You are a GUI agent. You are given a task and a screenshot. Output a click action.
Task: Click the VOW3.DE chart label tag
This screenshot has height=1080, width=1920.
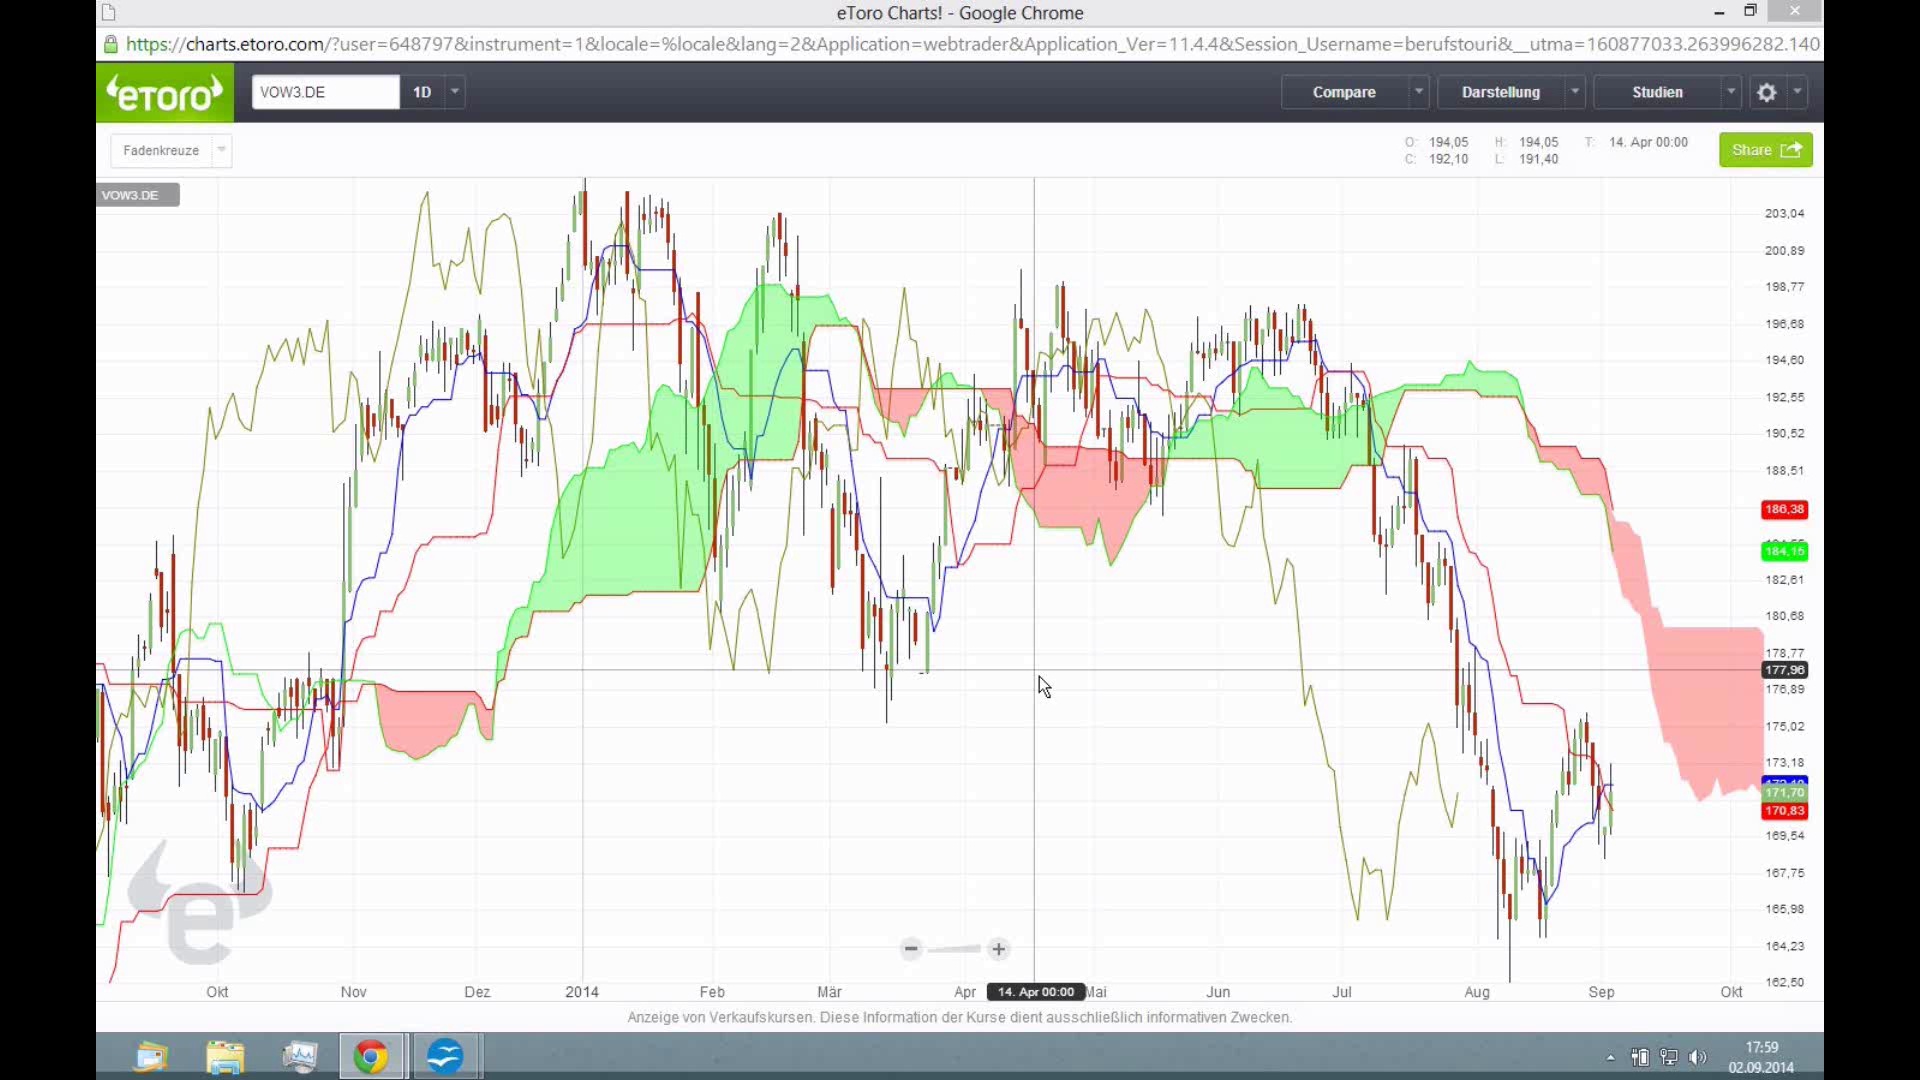(137, 195)
